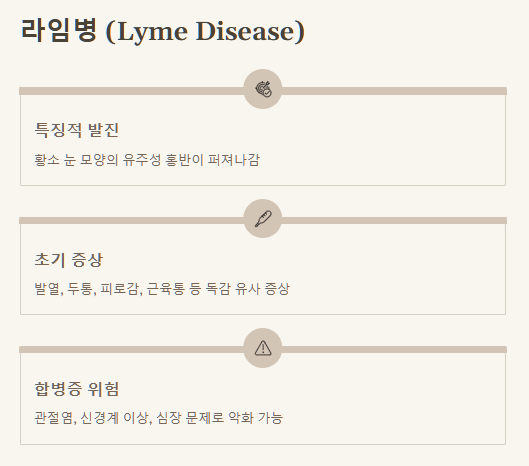This screenshot has width=529, height=466.
Task: Click the 관절염, 신경계 이상 description text
Action: [159, 418]
